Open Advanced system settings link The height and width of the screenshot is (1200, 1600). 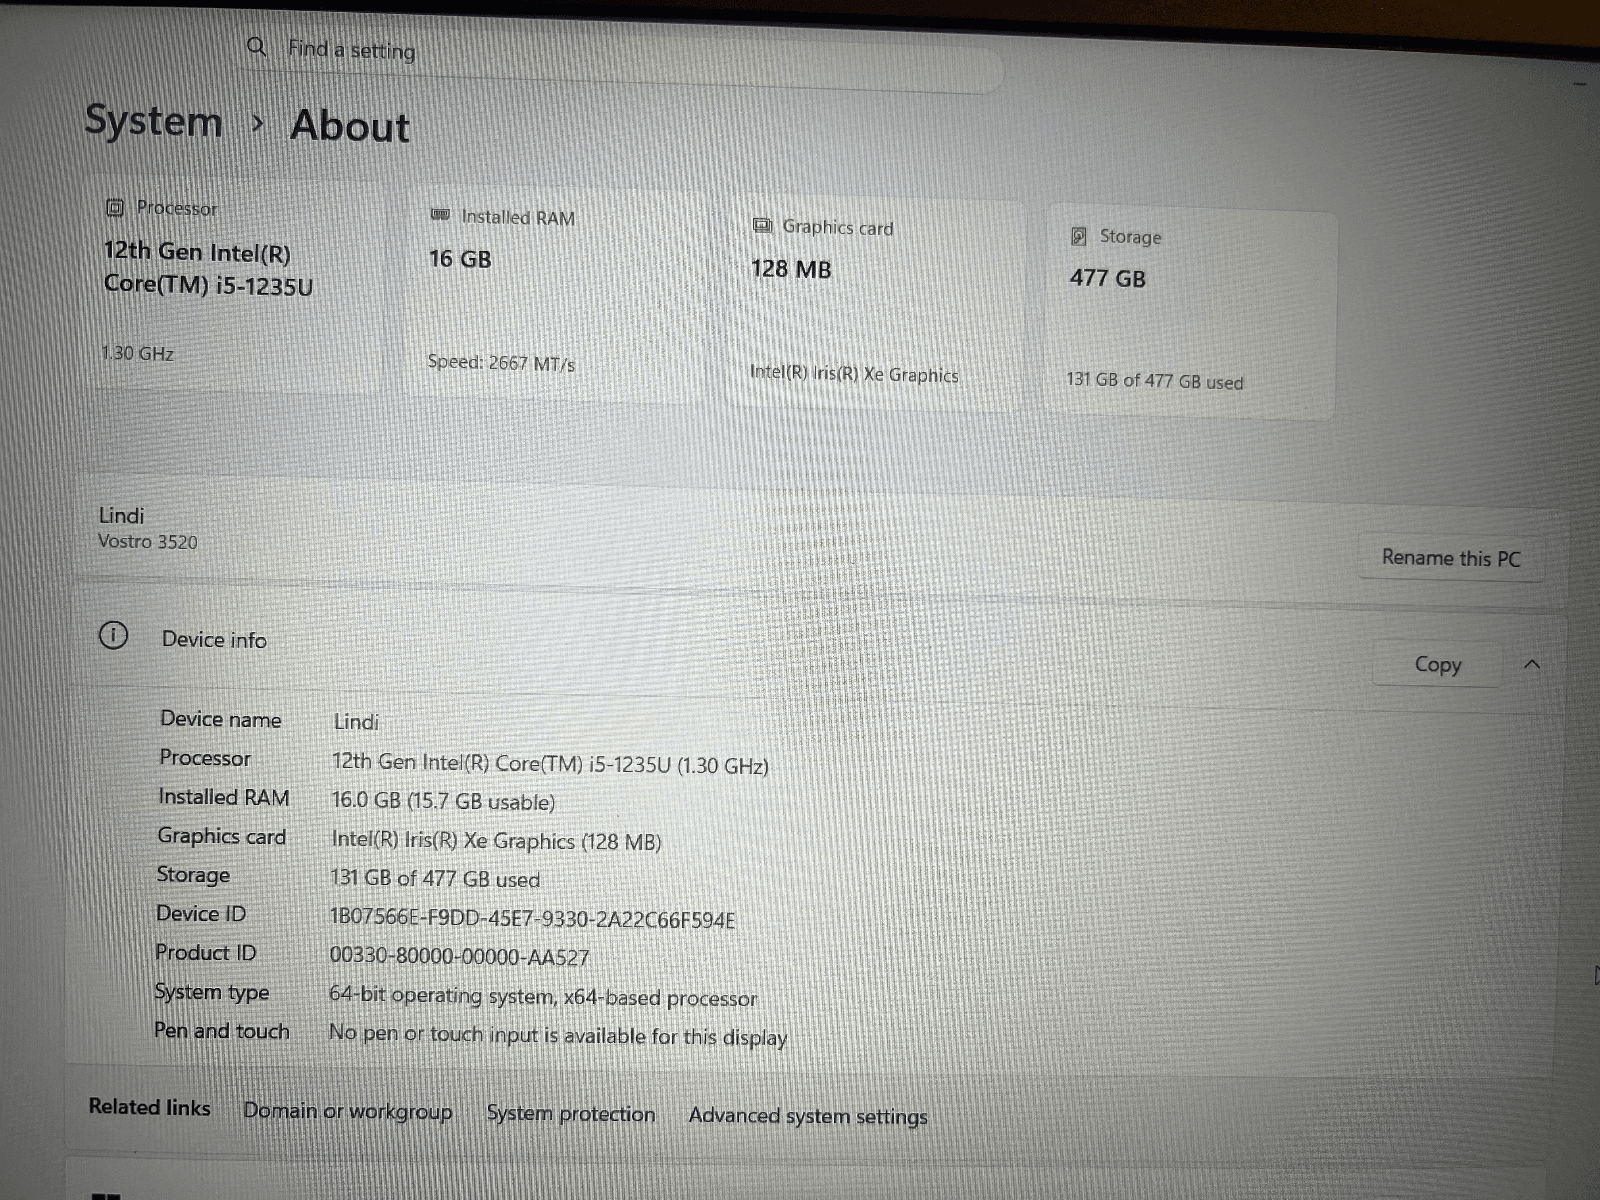[808, 1116]
